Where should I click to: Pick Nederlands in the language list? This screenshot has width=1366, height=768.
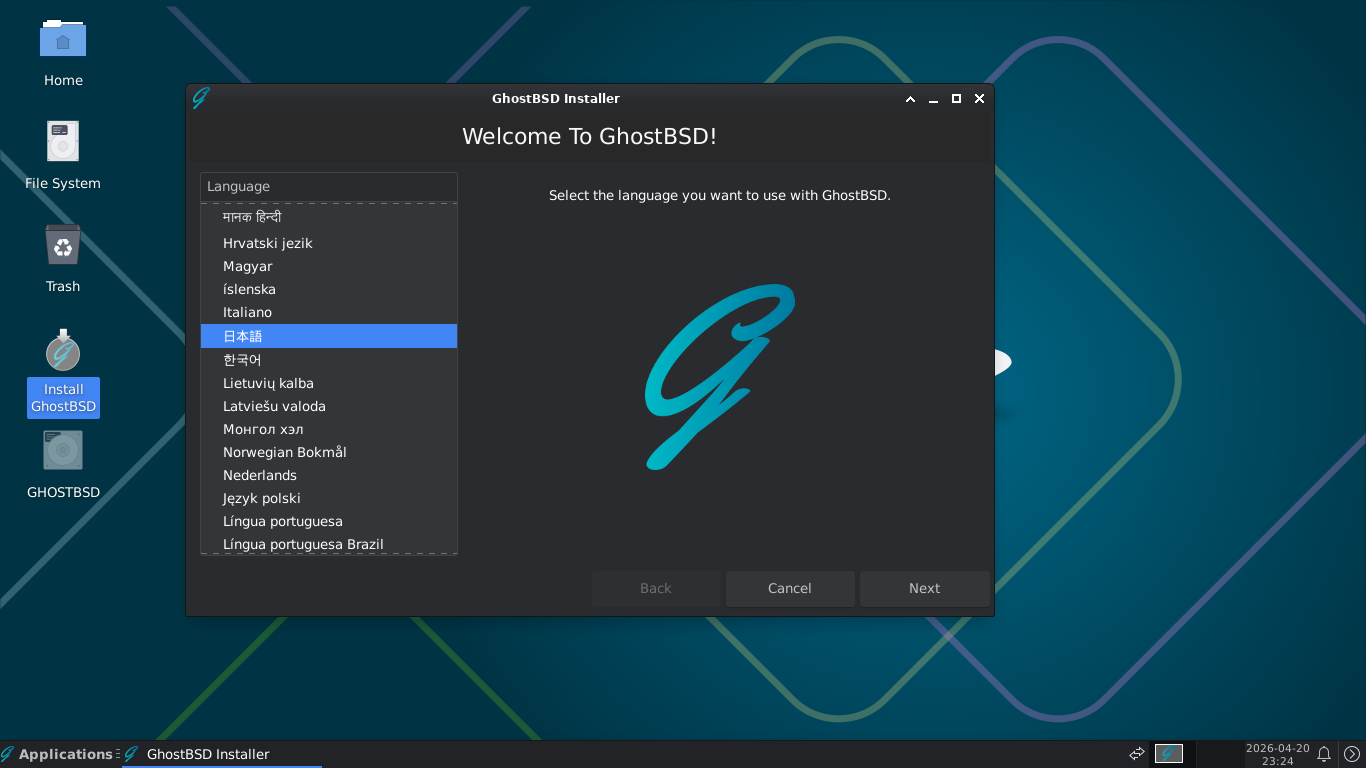(x=329, y=475)
